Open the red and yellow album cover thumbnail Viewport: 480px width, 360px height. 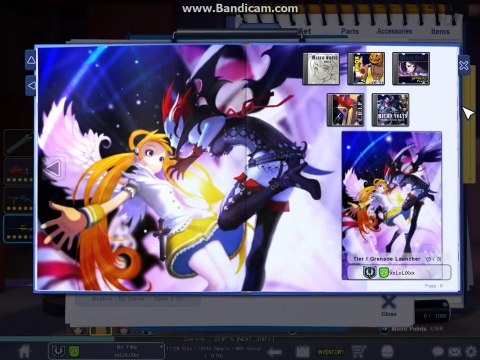[x=345, y=110]
